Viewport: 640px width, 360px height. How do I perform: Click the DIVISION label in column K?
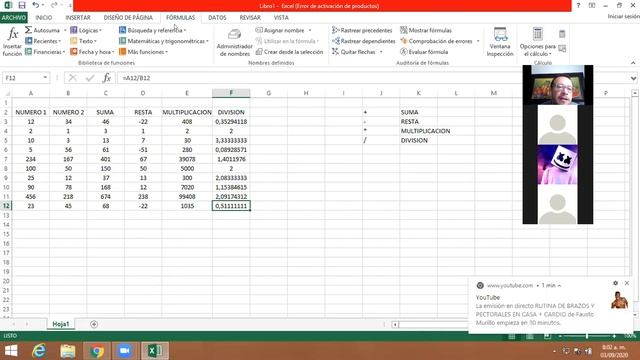[414, 140]
